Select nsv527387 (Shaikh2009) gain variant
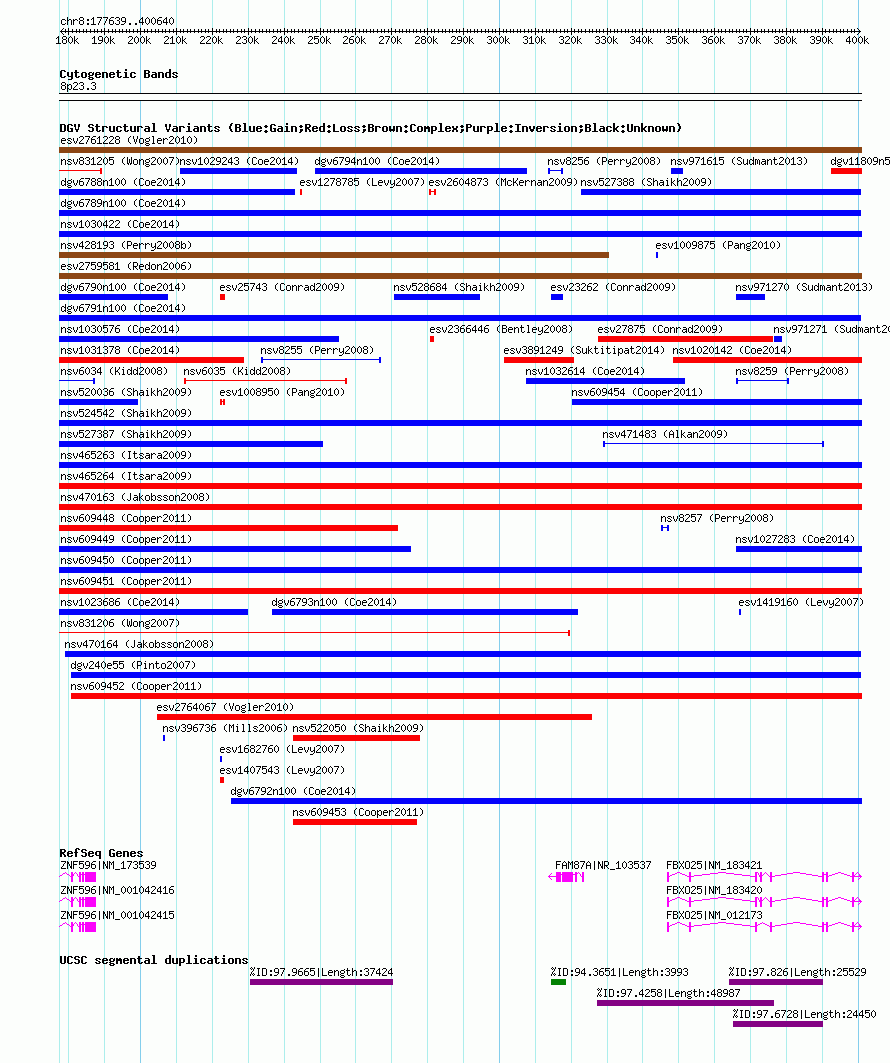890x1063 pixels. [x=191, y=444]
